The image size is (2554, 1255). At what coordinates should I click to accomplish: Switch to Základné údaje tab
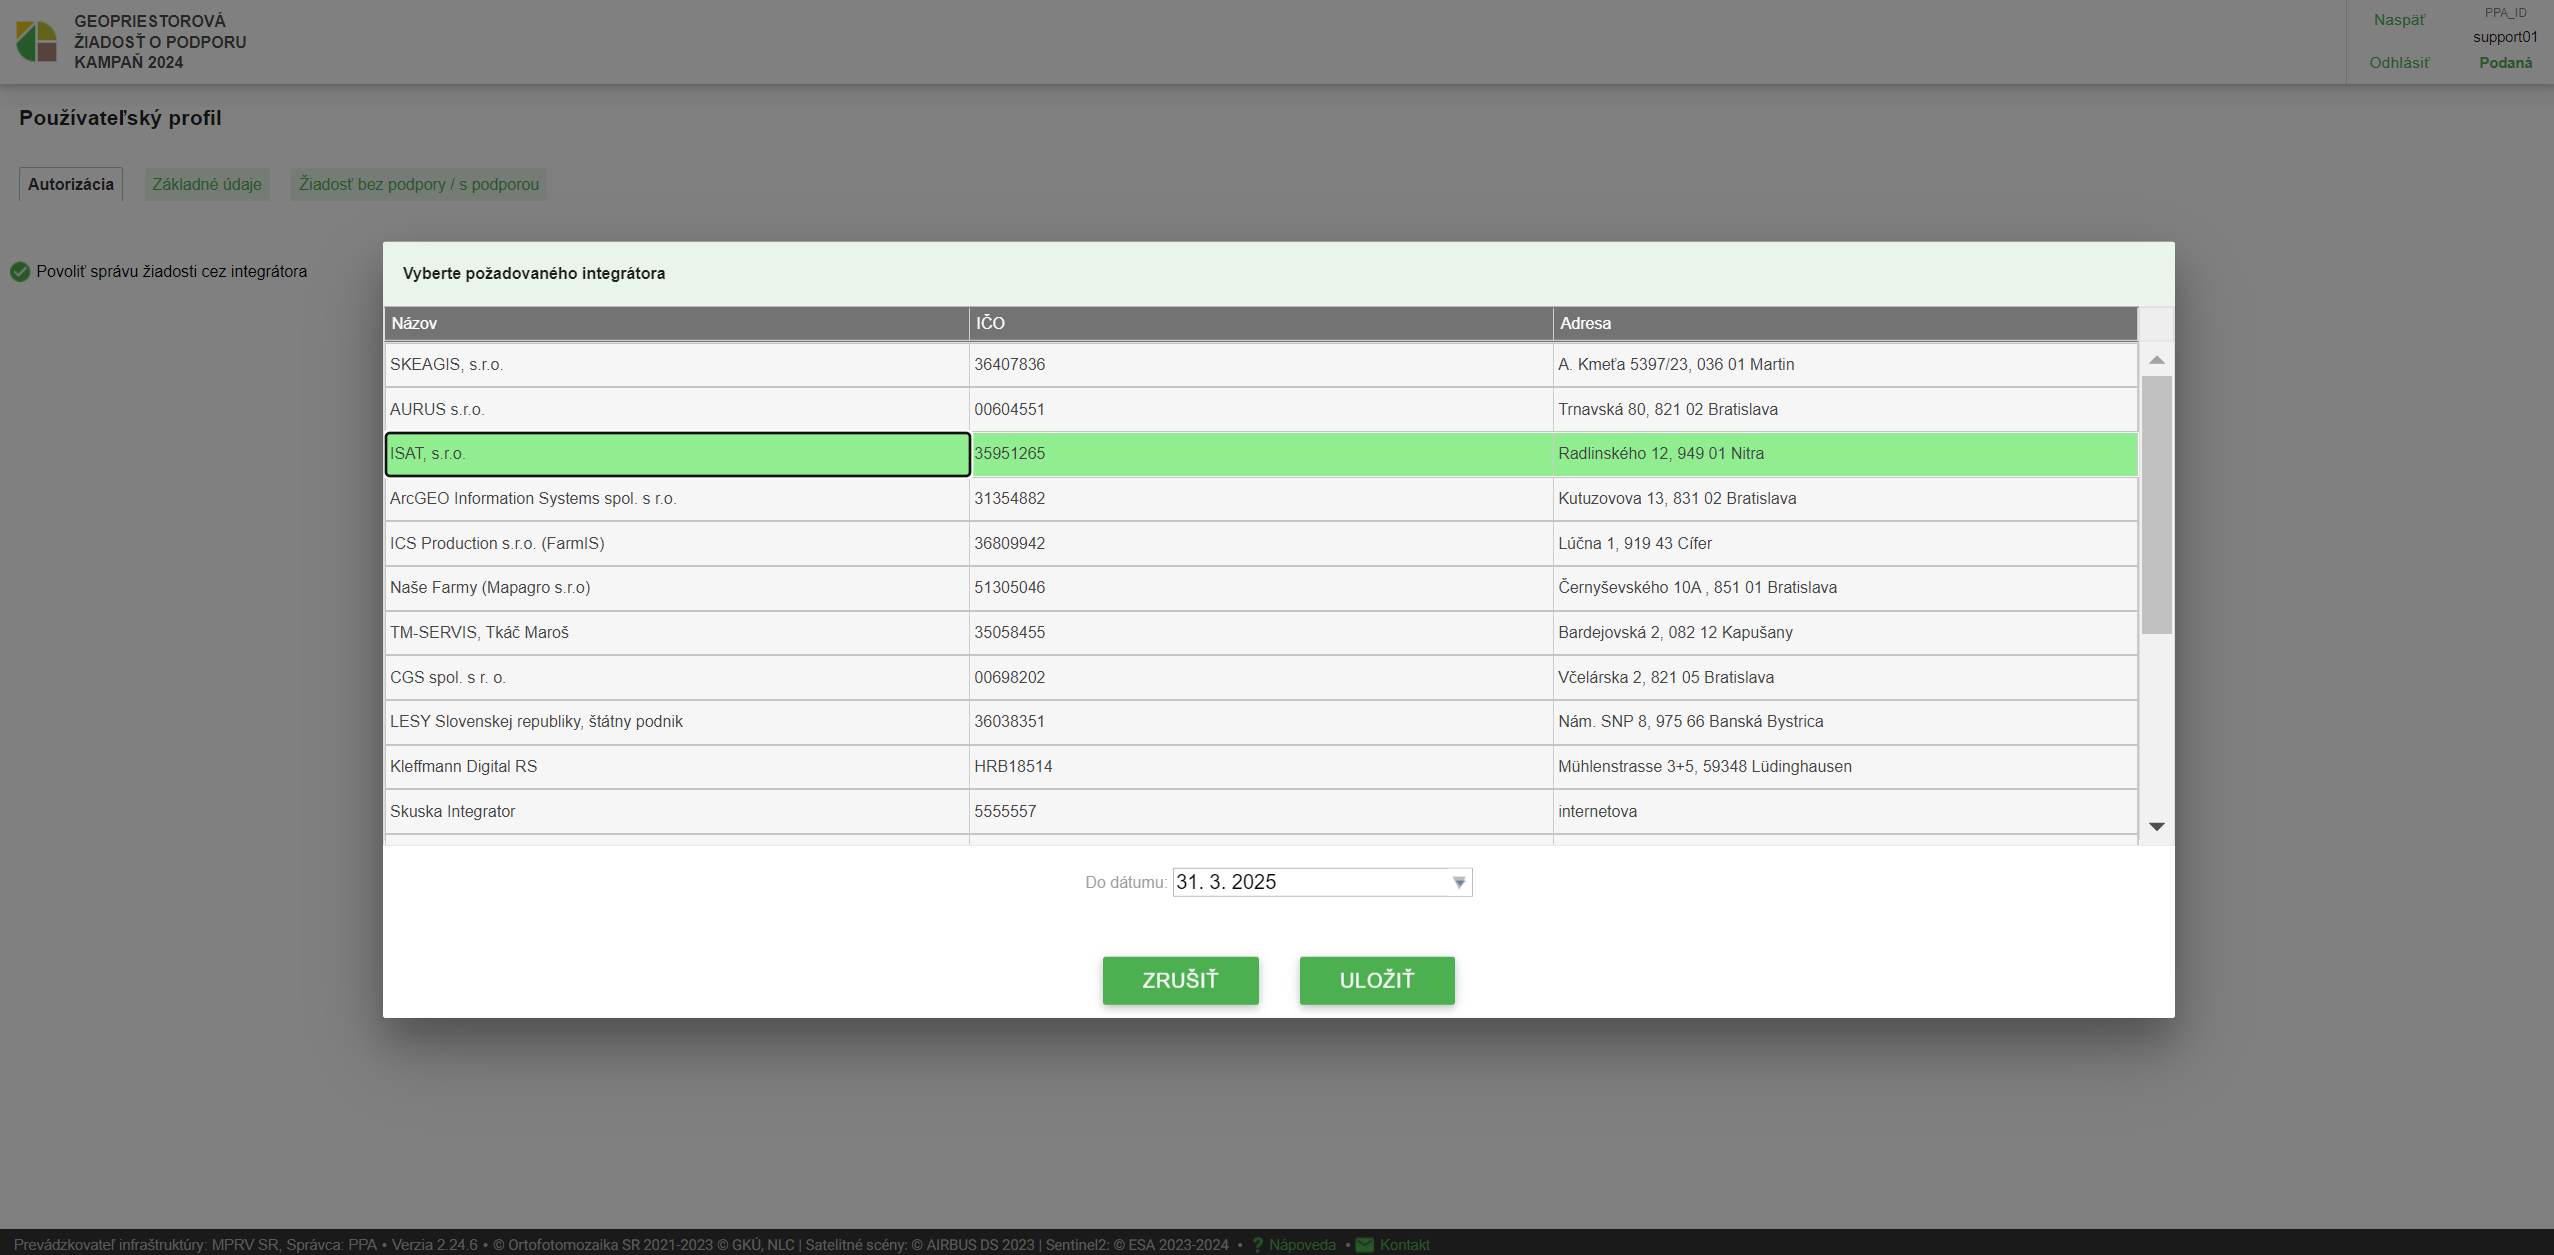point(207,184)
